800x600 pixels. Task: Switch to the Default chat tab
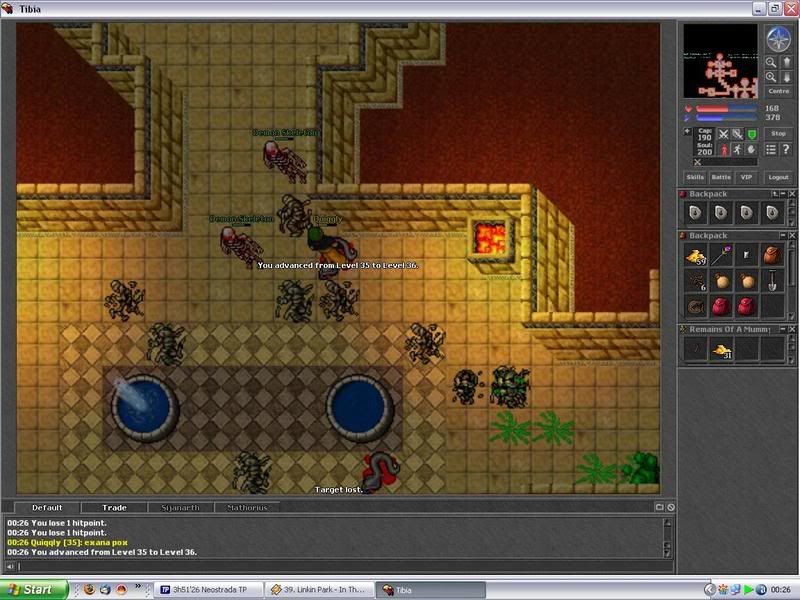47,508
